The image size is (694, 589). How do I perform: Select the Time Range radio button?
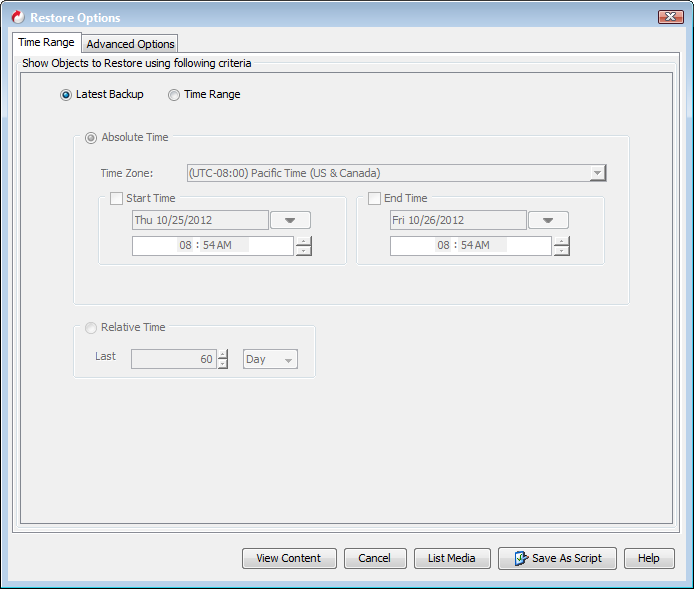tap(174, 95)
